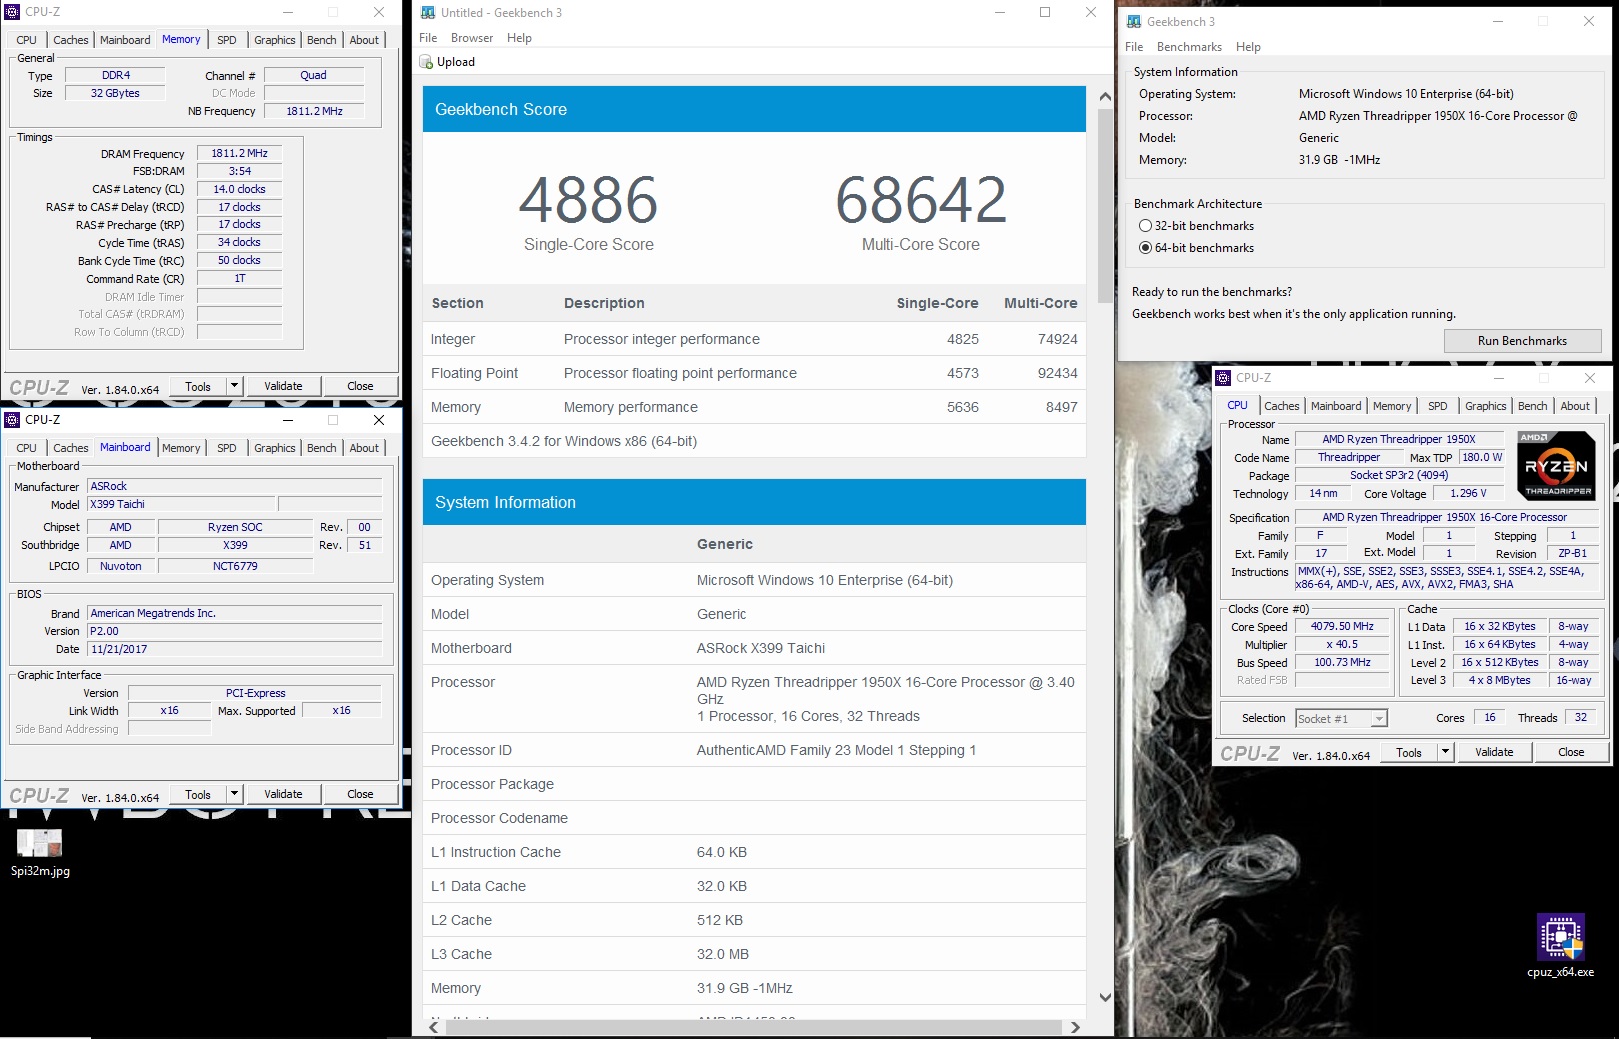This screenshot has height=1039, width=1619.
Task: Click CPU-Z app icon in Memory window title bar
Action: click(13, 12)
